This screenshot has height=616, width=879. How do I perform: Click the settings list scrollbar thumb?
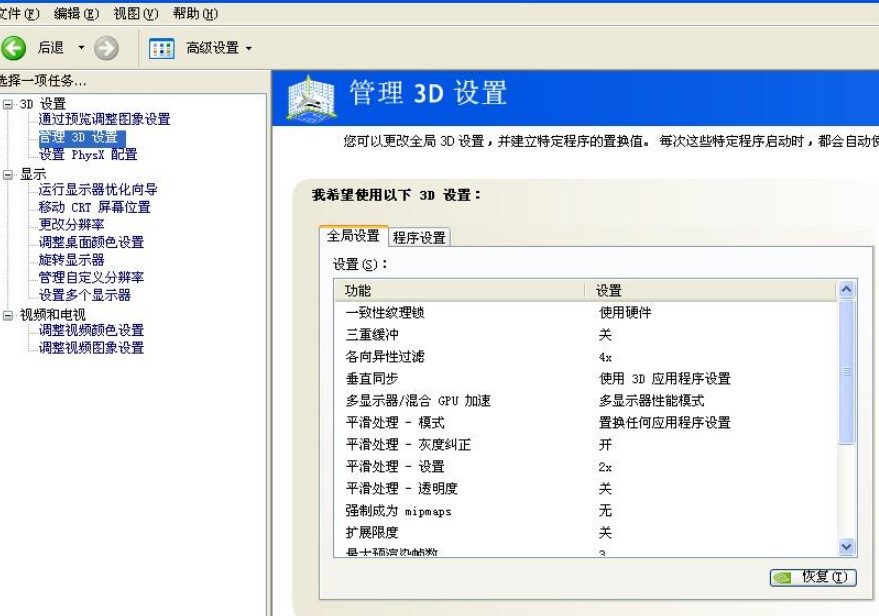point(846,372)
